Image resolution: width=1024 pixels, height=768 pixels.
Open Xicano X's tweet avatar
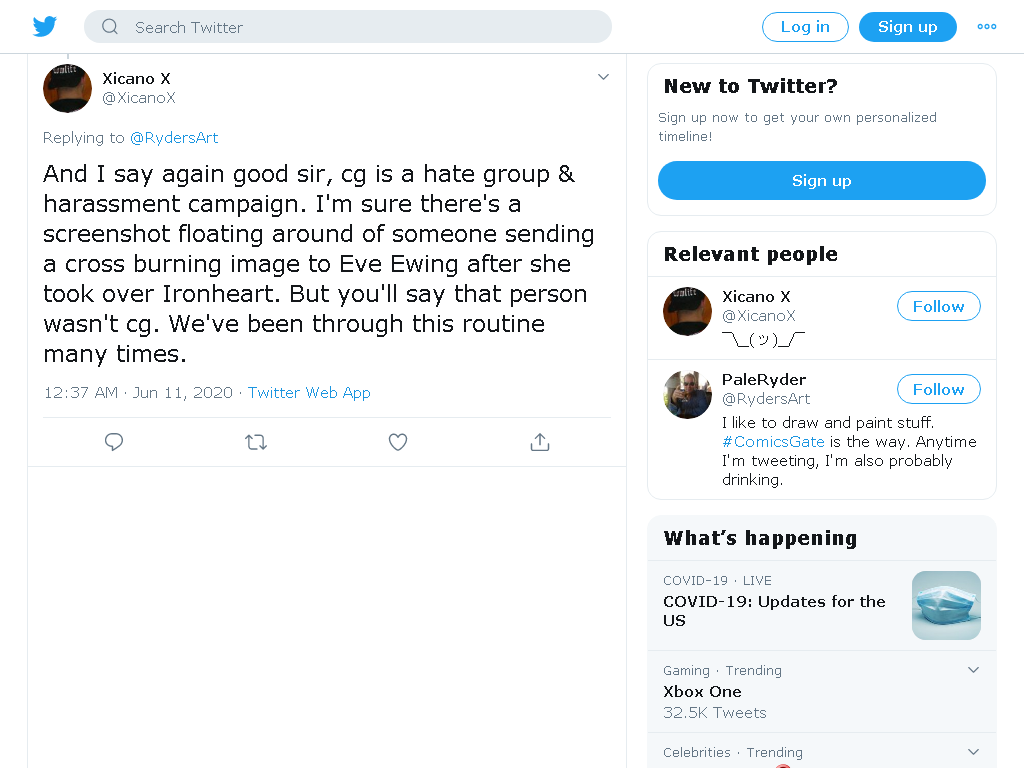[67, 88]
